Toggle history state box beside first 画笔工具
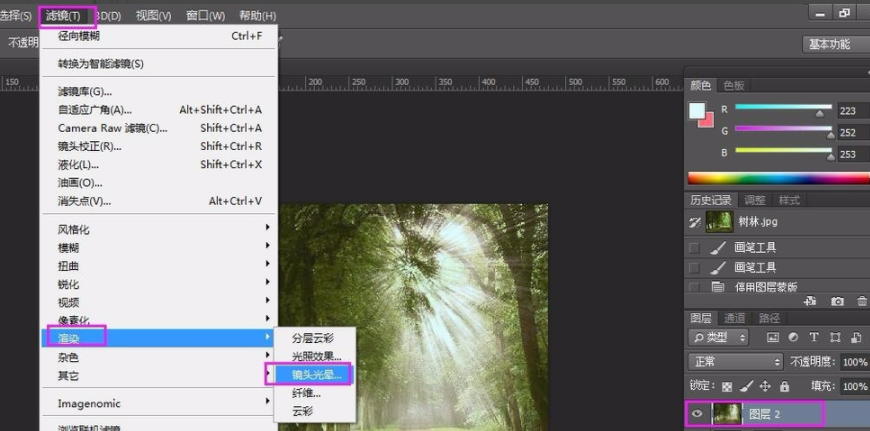The image size is (870, 431). [x=695, y=247]
